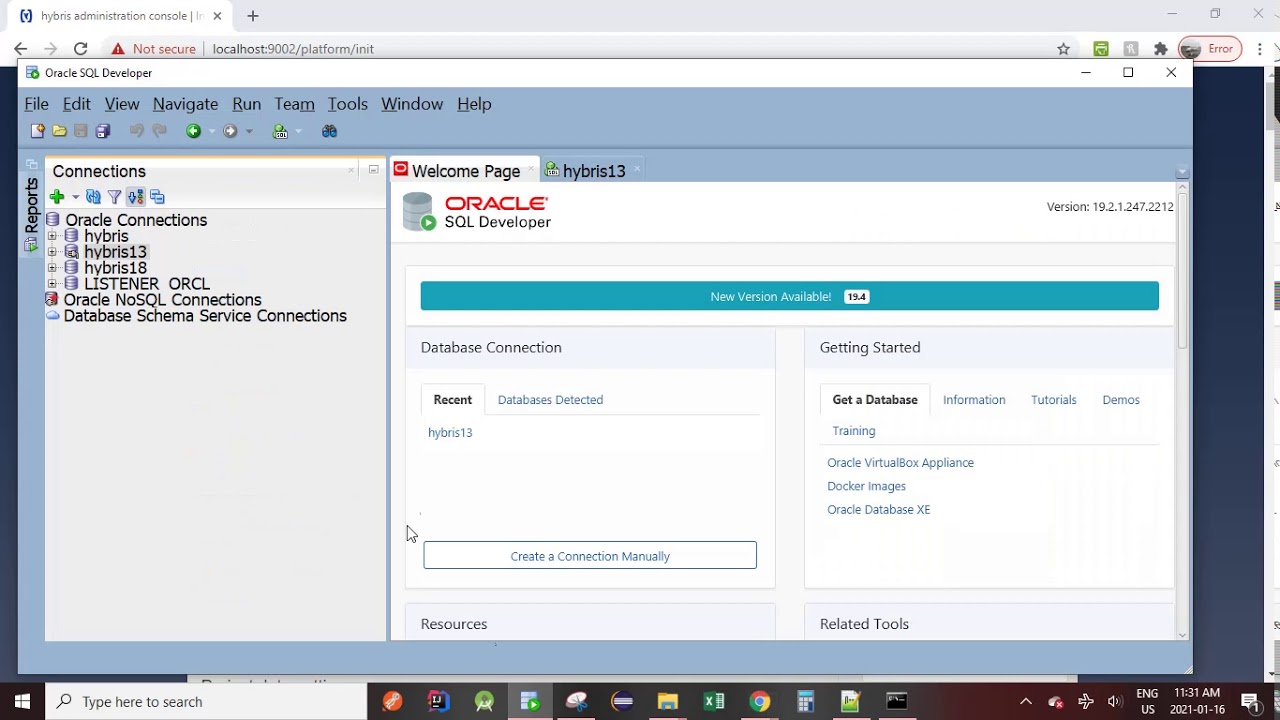Viewport: 1280px width, 720px height.
Task: Select the Training tab
Action: click(854, 430)
